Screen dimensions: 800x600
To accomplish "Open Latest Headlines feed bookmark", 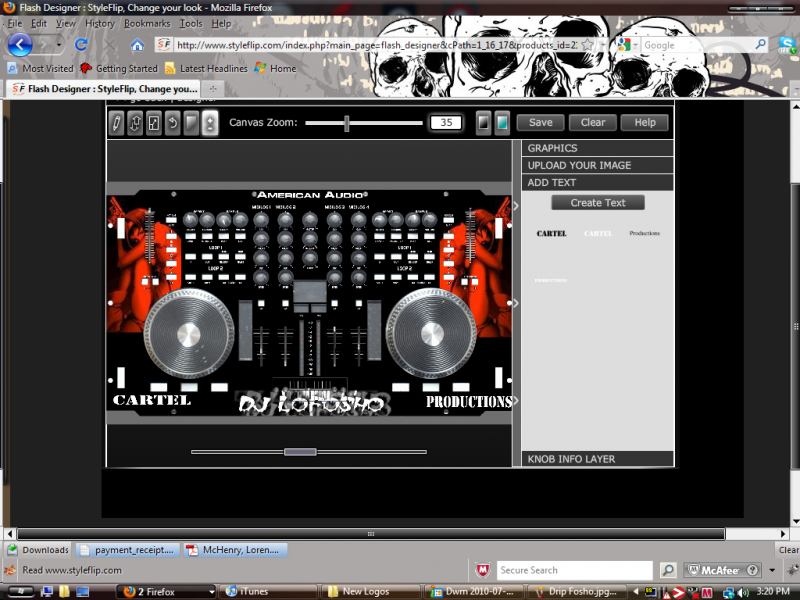I will click(207, 68).
